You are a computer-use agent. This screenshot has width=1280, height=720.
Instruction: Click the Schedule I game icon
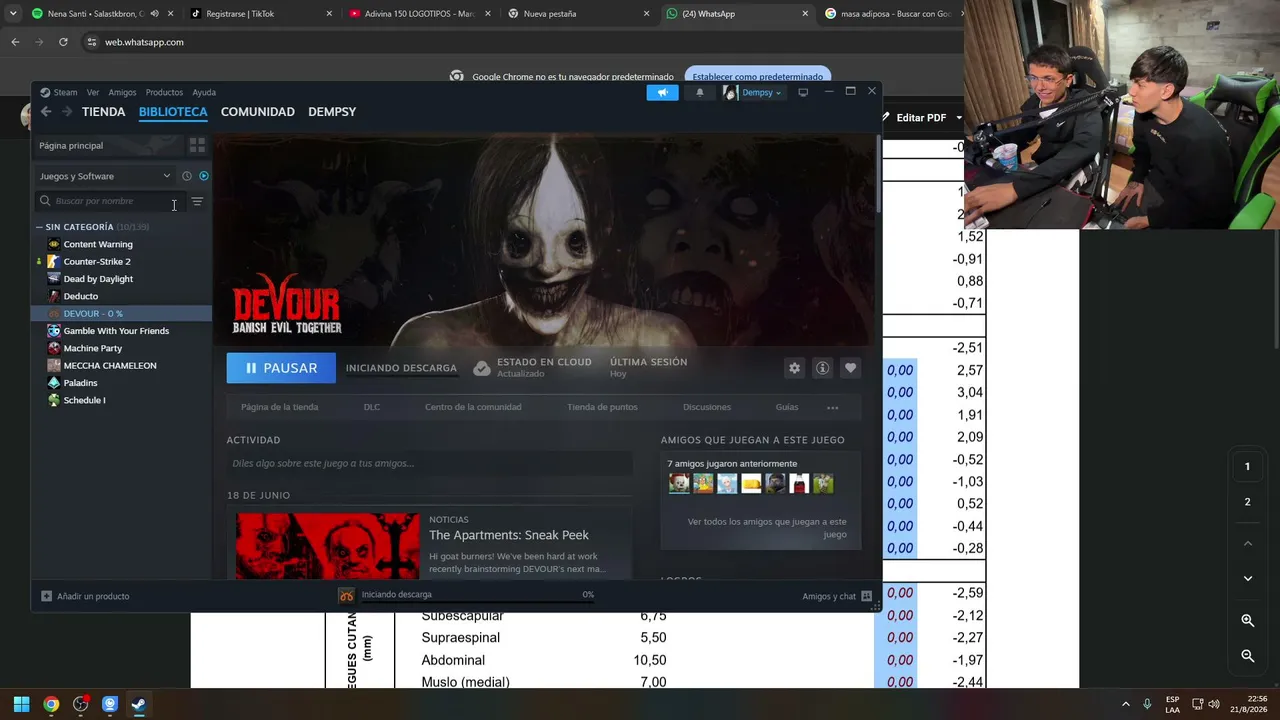pos(54,400)
